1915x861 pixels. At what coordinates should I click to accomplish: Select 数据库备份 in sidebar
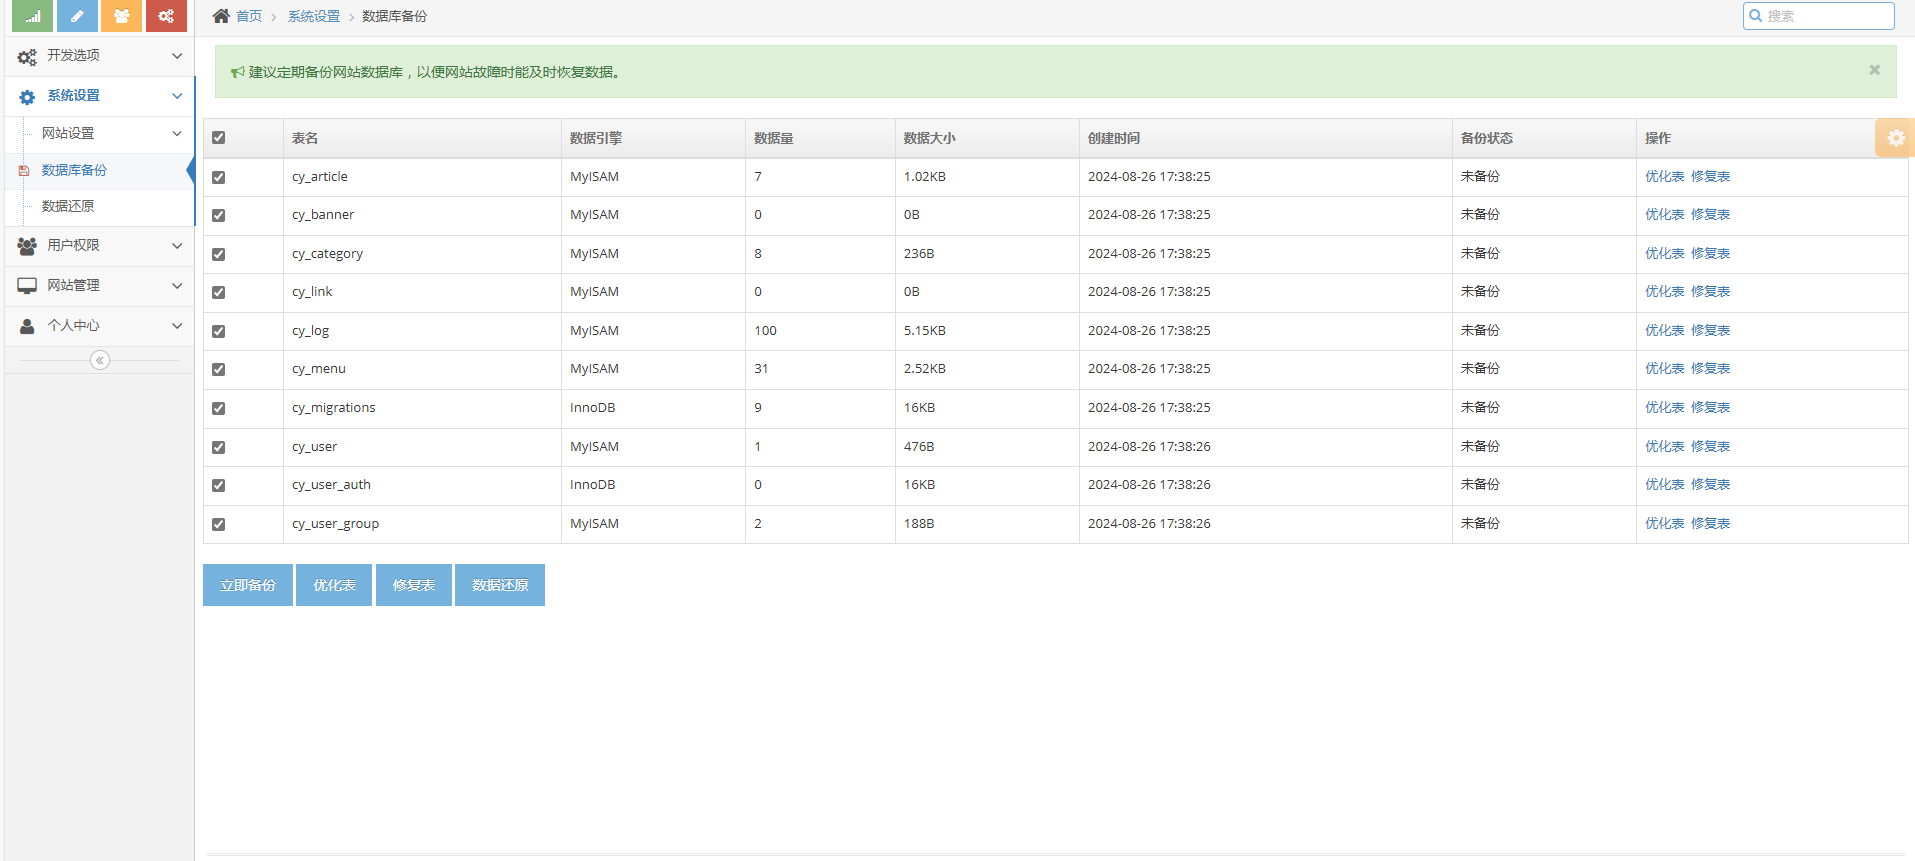[99, 170]
